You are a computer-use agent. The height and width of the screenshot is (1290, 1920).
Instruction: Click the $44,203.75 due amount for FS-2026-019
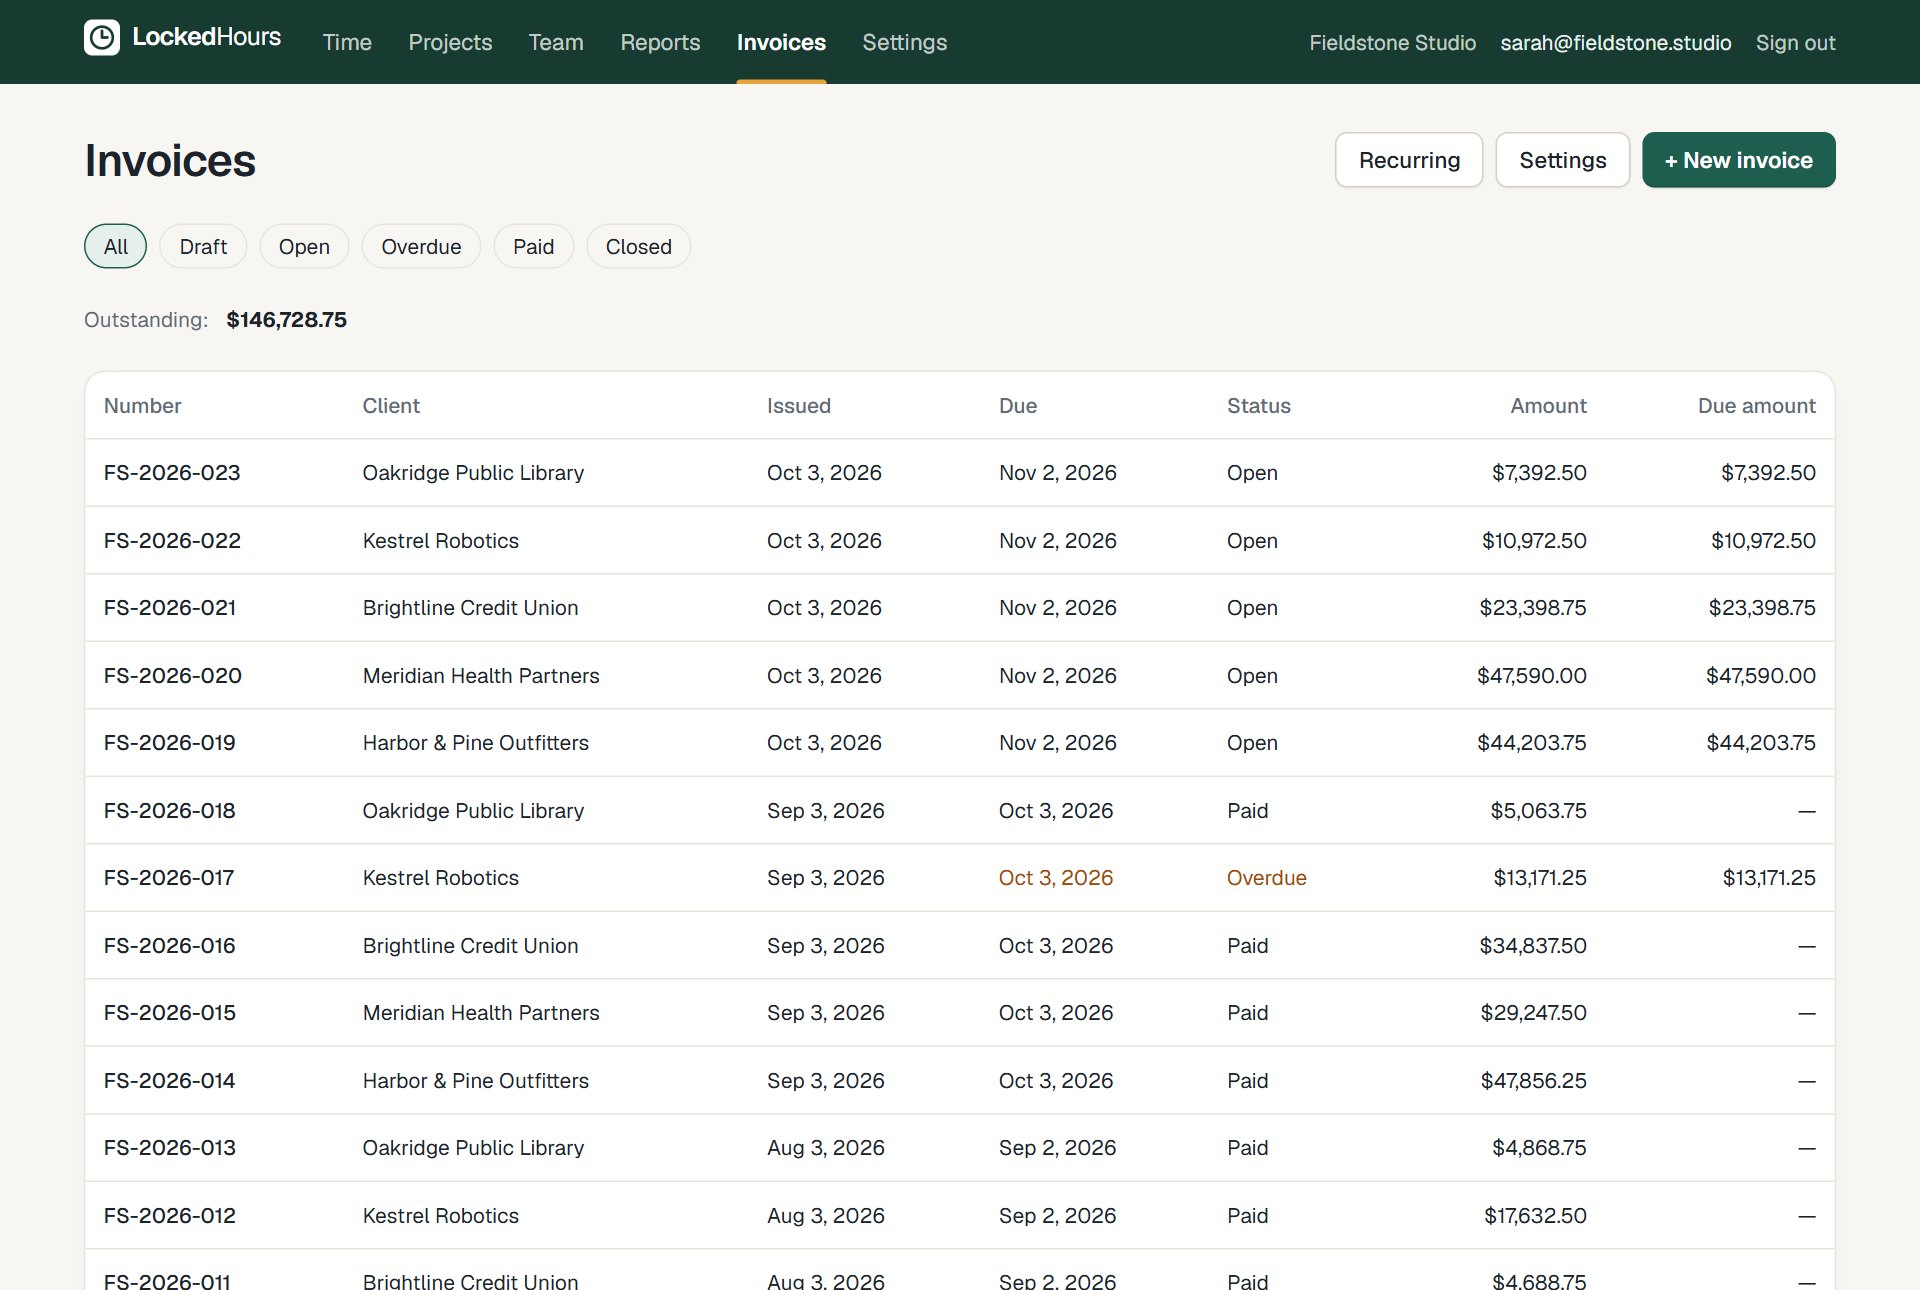click(1761, 743)
